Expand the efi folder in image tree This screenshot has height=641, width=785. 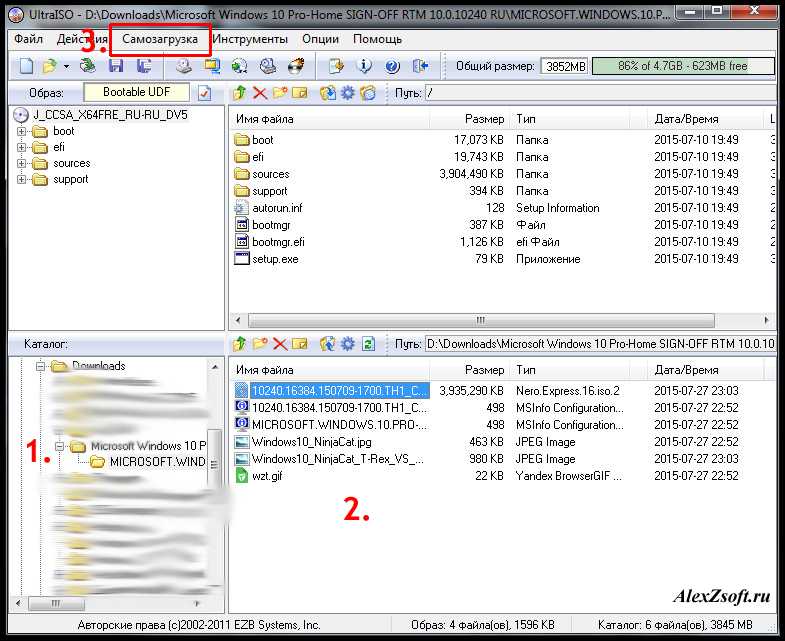point(21,147)
